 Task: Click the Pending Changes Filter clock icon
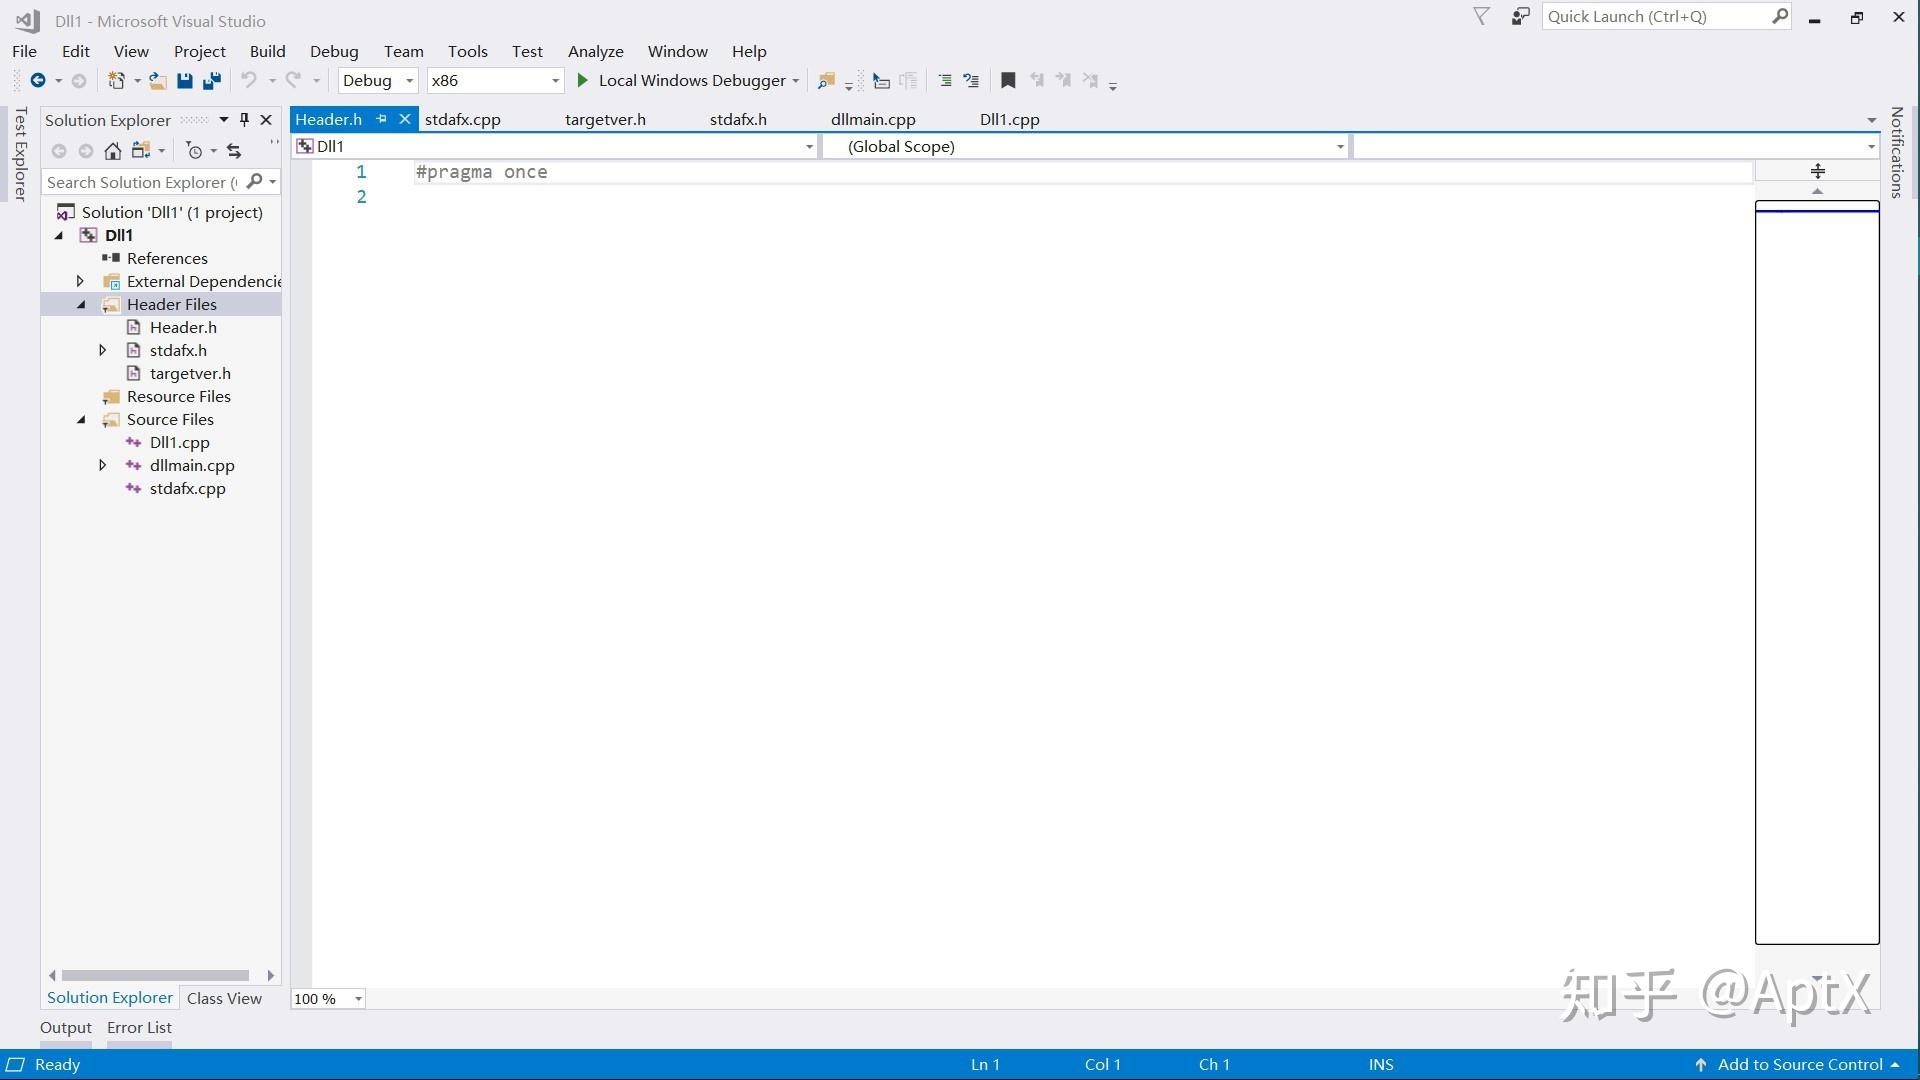pyautogui.click(x=195, y=151)
